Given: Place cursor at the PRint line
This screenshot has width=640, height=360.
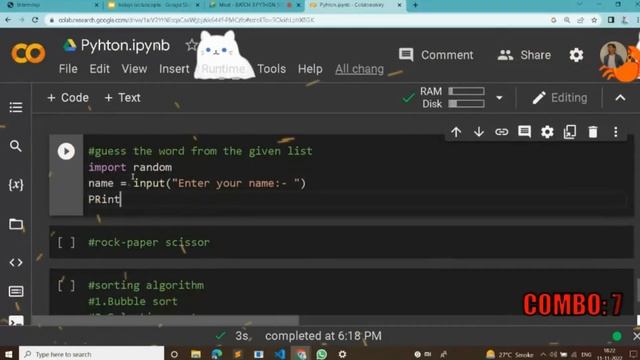Looking at the screenshot, I should 104,200.
